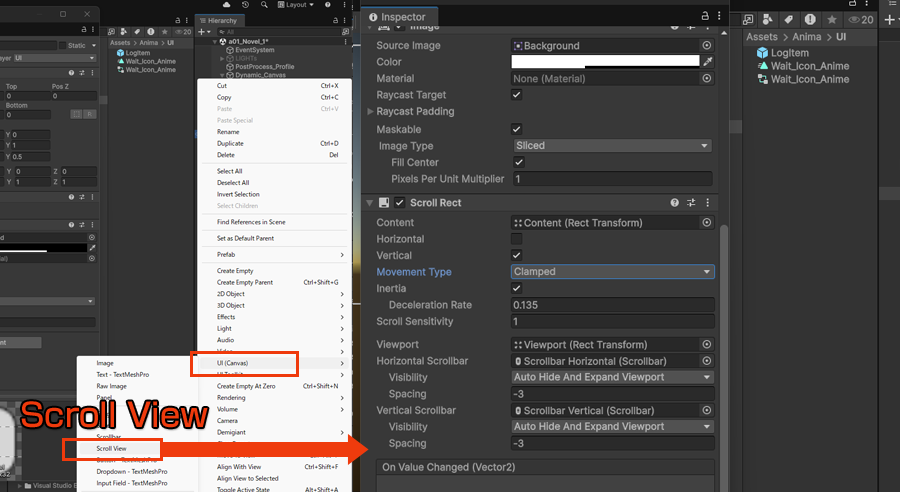Select Scroll View in the UI submenu
Screen dimensions: 900x492
pyautogui.click(x=111, y=449)
